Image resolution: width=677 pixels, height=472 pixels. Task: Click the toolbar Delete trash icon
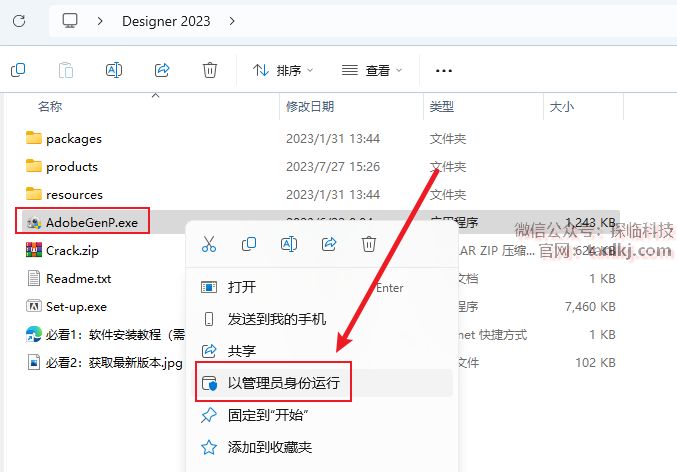tap(210, 70)
